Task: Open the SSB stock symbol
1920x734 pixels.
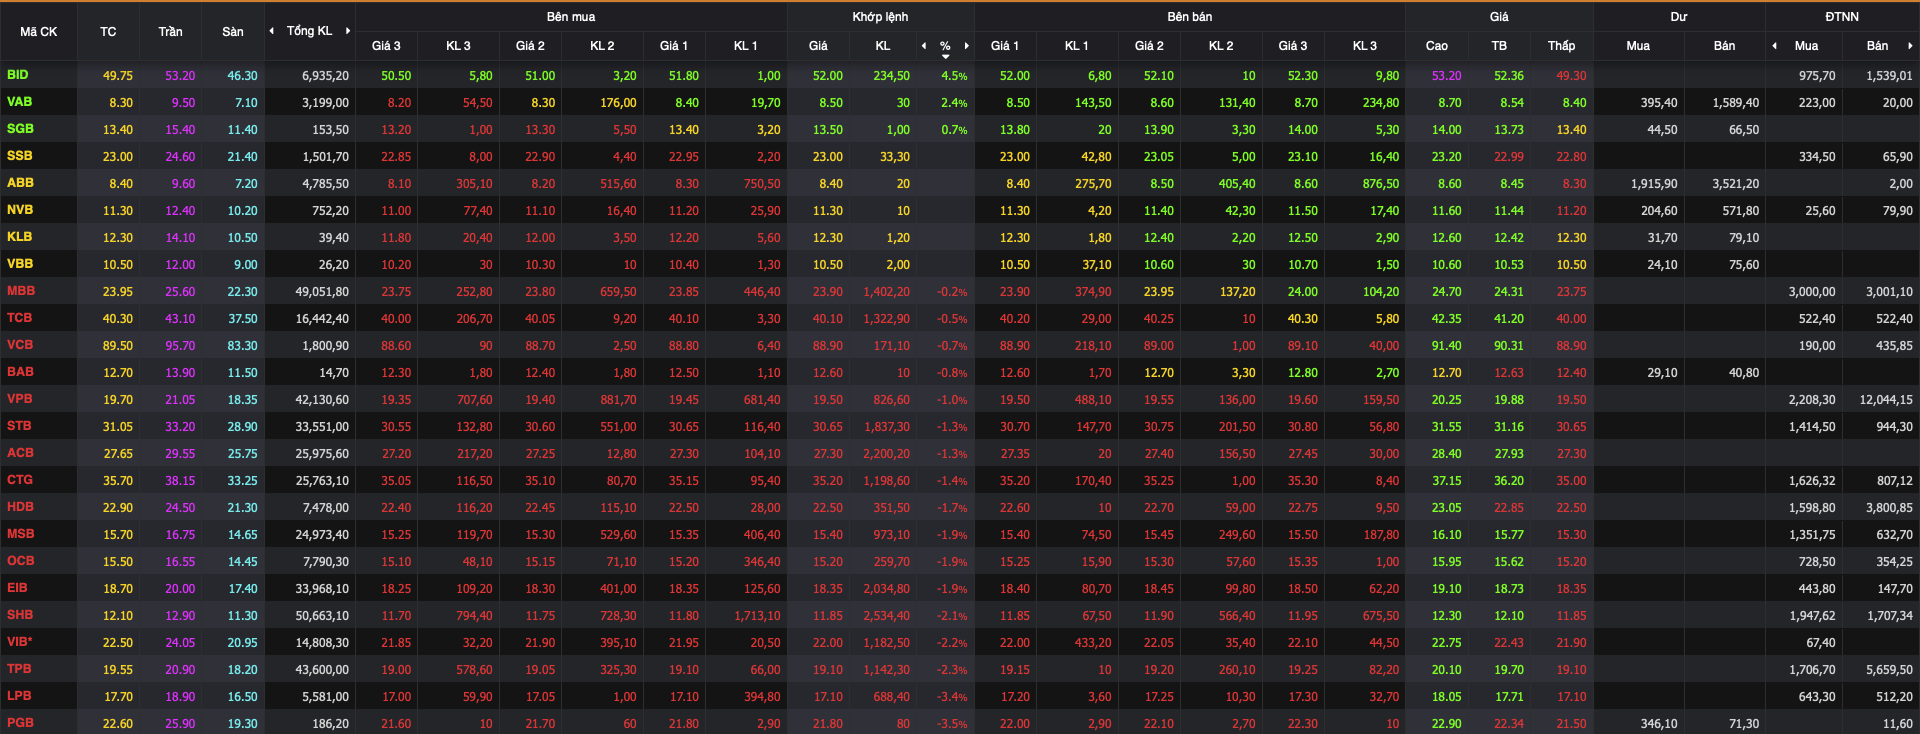Action: tap(19, 156)
